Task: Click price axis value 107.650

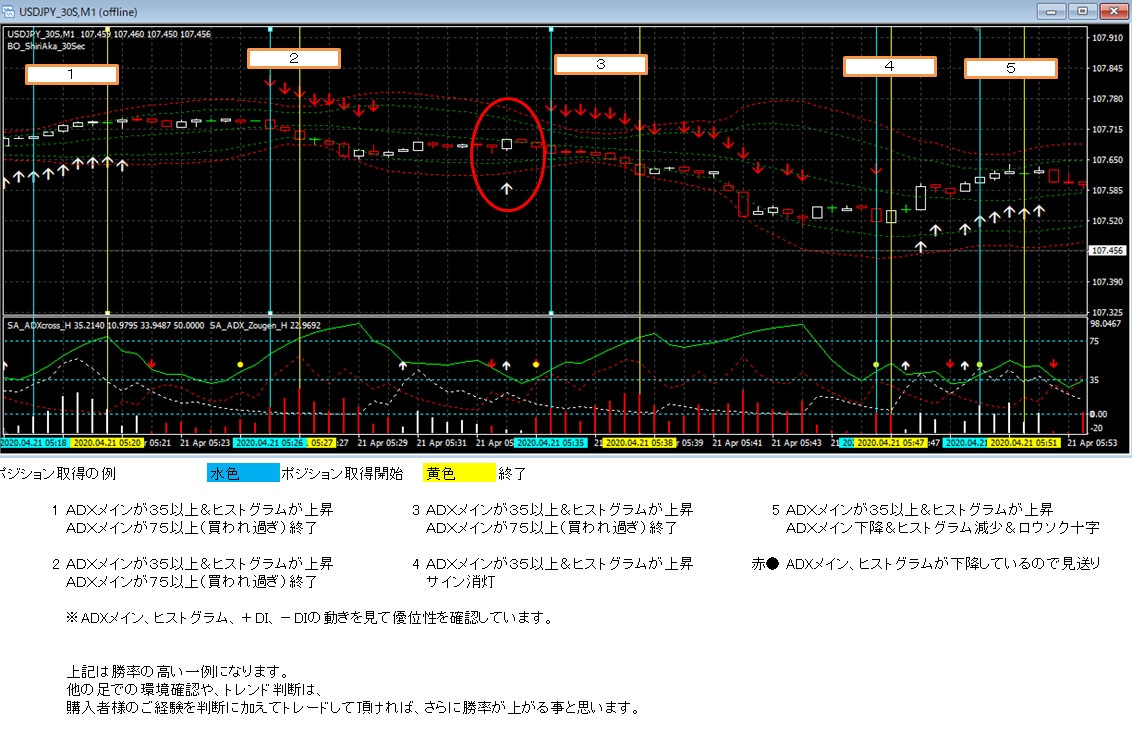Action: [x=1107, y=160]
